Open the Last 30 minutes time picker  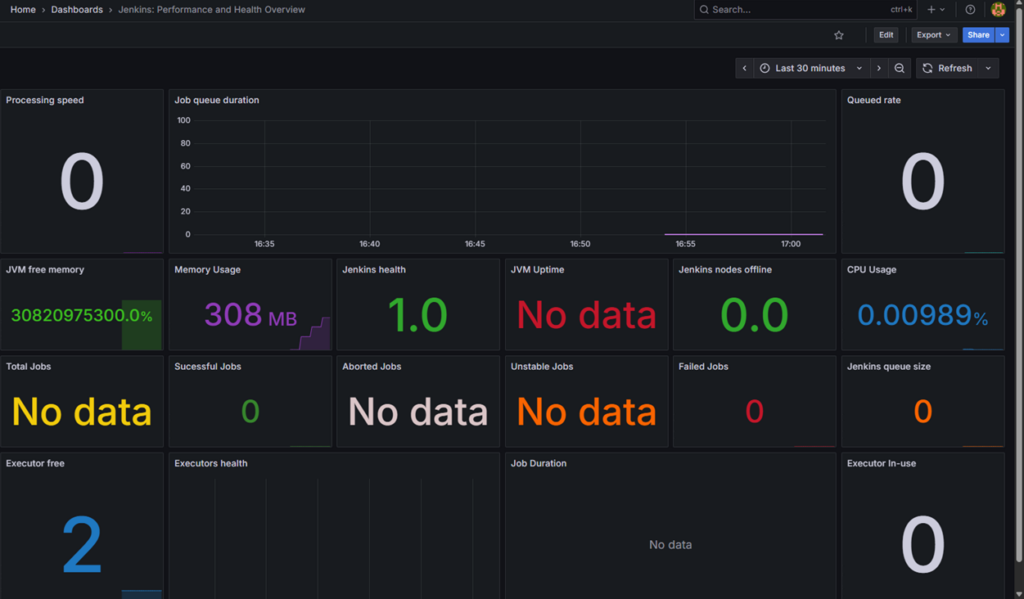pyautogui.click(x=810, y=68)
